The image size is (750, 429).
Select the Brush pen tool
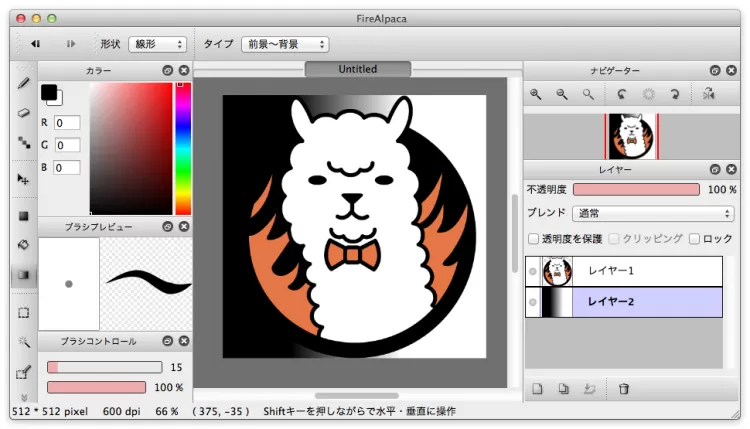coord(23,84)
